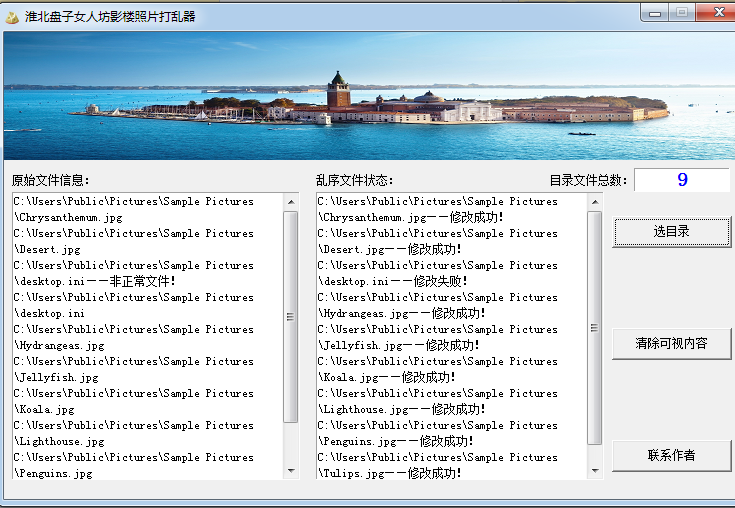This screenshot has width=735, height=508.
Task: Click down arrow of original file list scrollbar
Action: [x=291, y=471]
